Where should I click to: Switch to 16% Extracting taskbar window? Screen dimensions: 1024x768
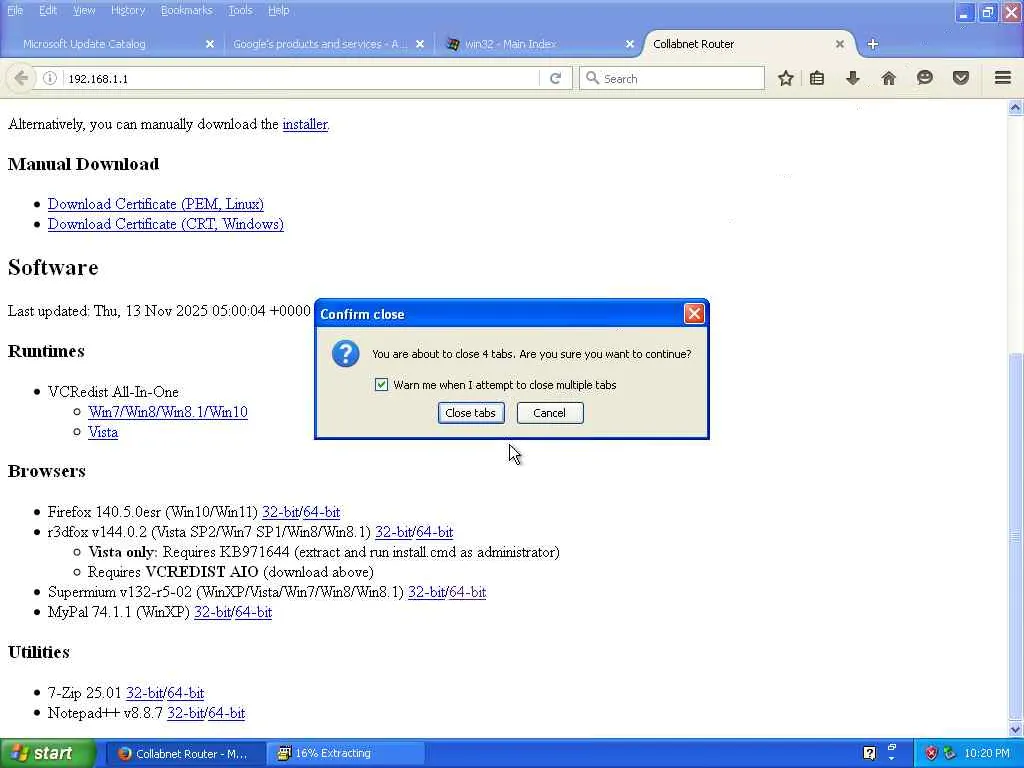click(x=346, y=753)
